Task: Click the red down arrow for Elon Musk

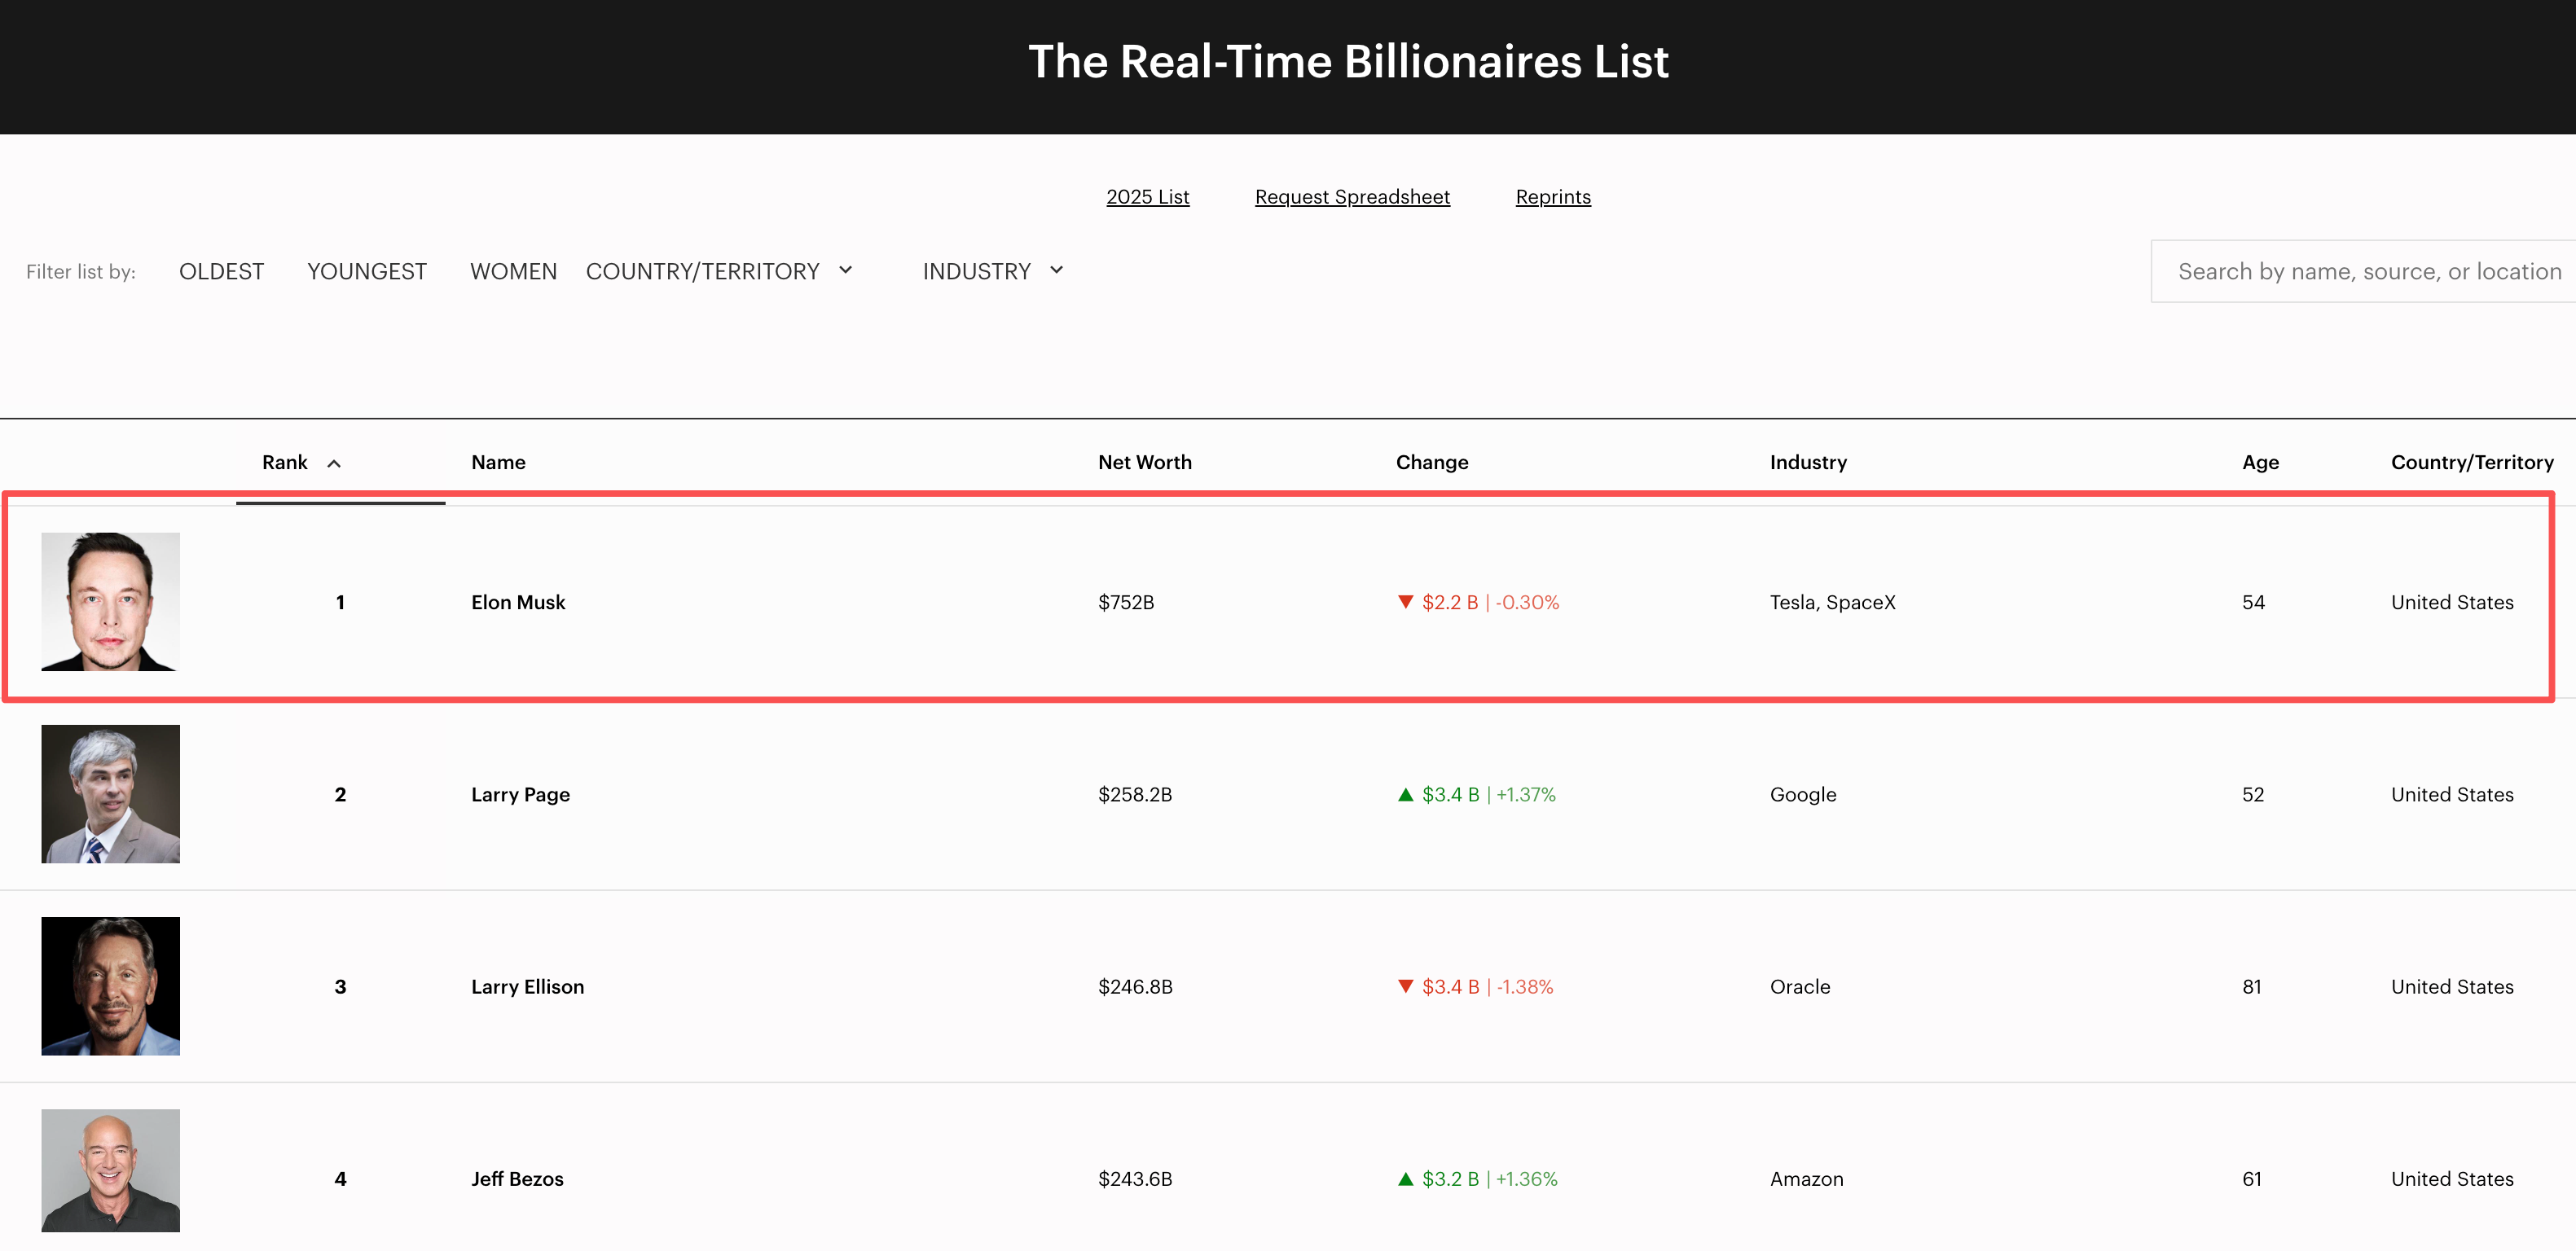Action: [x=1405, y=602]
